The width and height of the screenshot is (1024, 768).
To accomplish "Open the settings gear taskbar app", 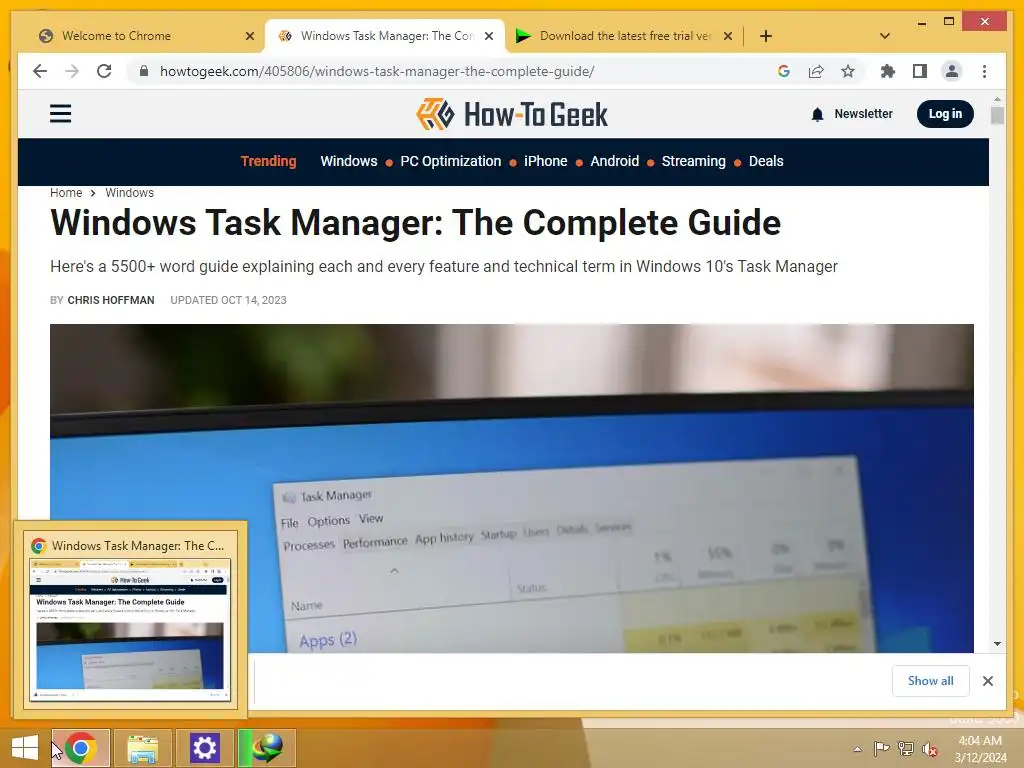I will (204, 748).
